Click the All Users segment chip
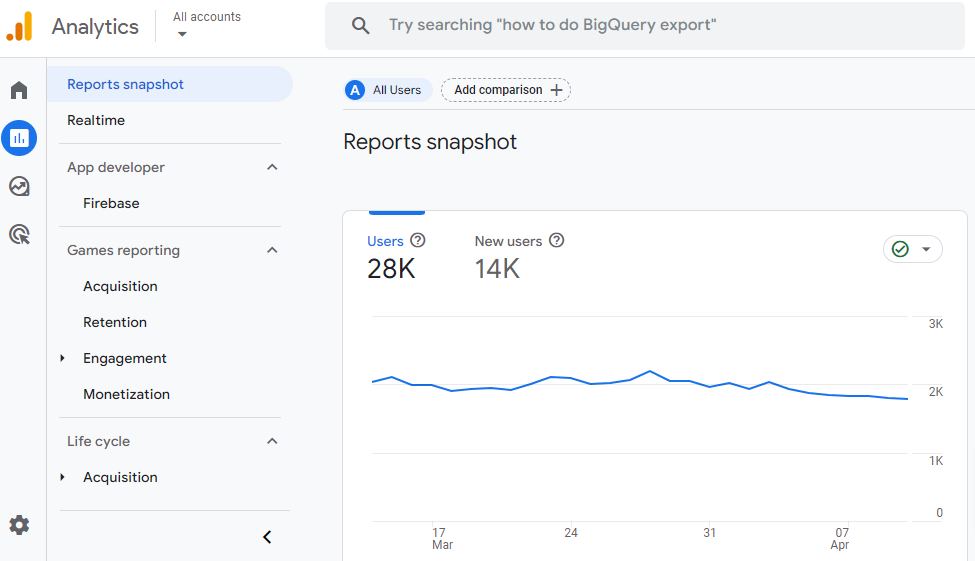975x561 pixels. [388, 90]
